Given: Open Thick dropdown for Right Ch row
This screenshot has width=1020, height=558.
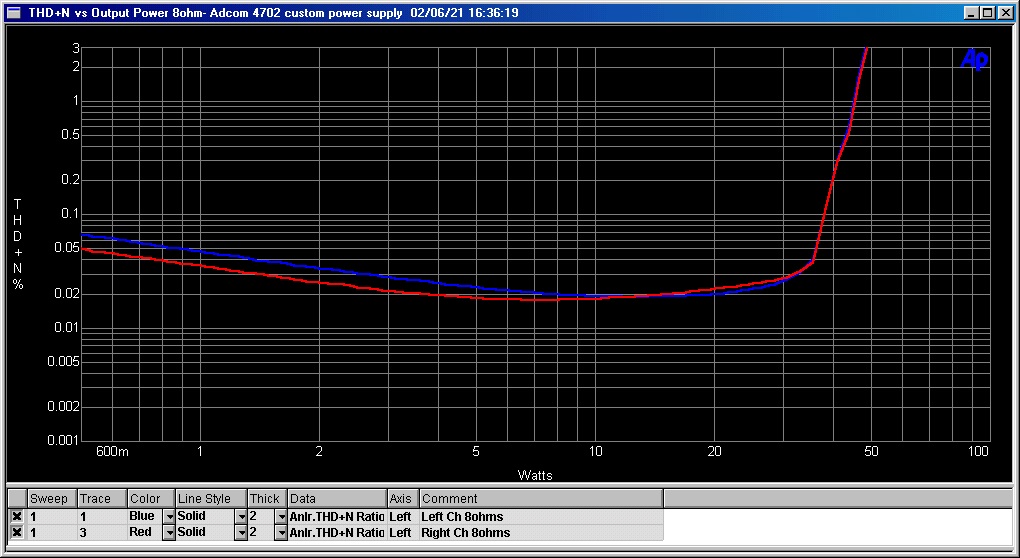Looking at the screenshot, I should point(281,533).
